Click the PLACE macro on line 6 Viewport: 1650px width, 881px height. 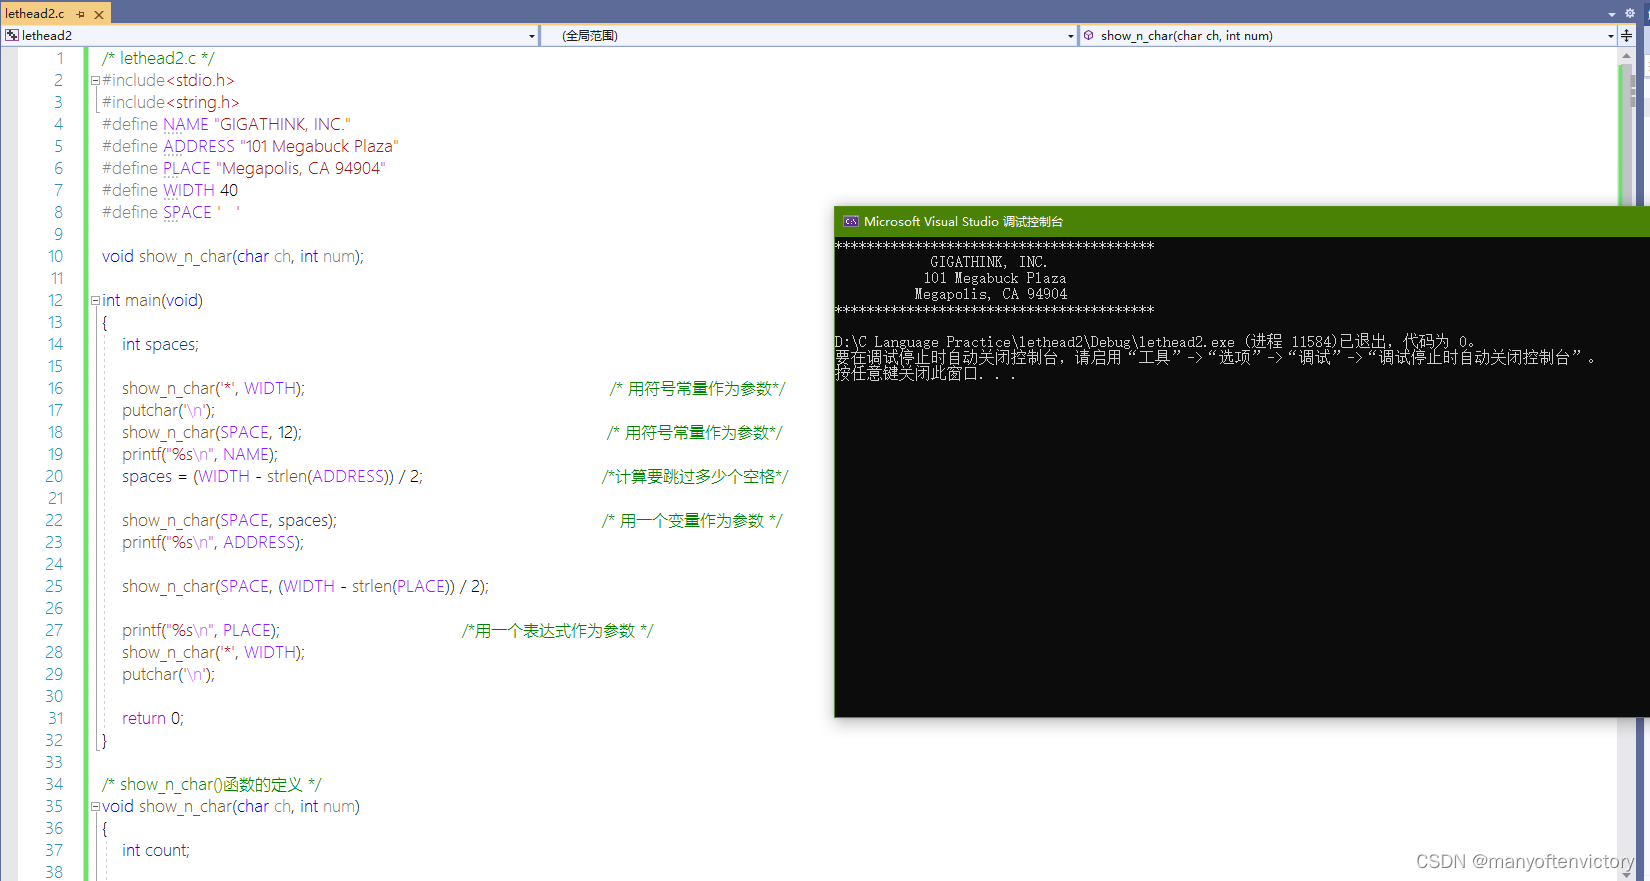click(x=187, y=168)
